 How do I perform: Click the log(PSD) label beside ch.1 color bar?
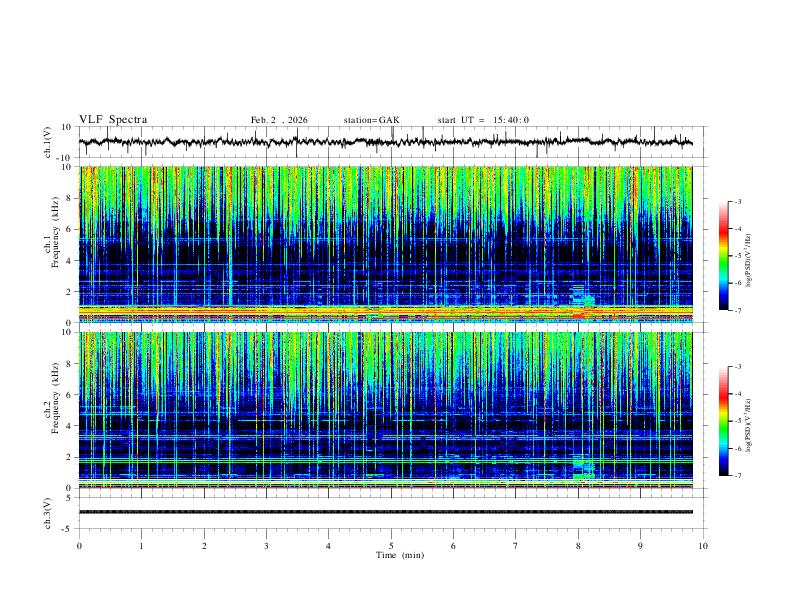(748, 260)
